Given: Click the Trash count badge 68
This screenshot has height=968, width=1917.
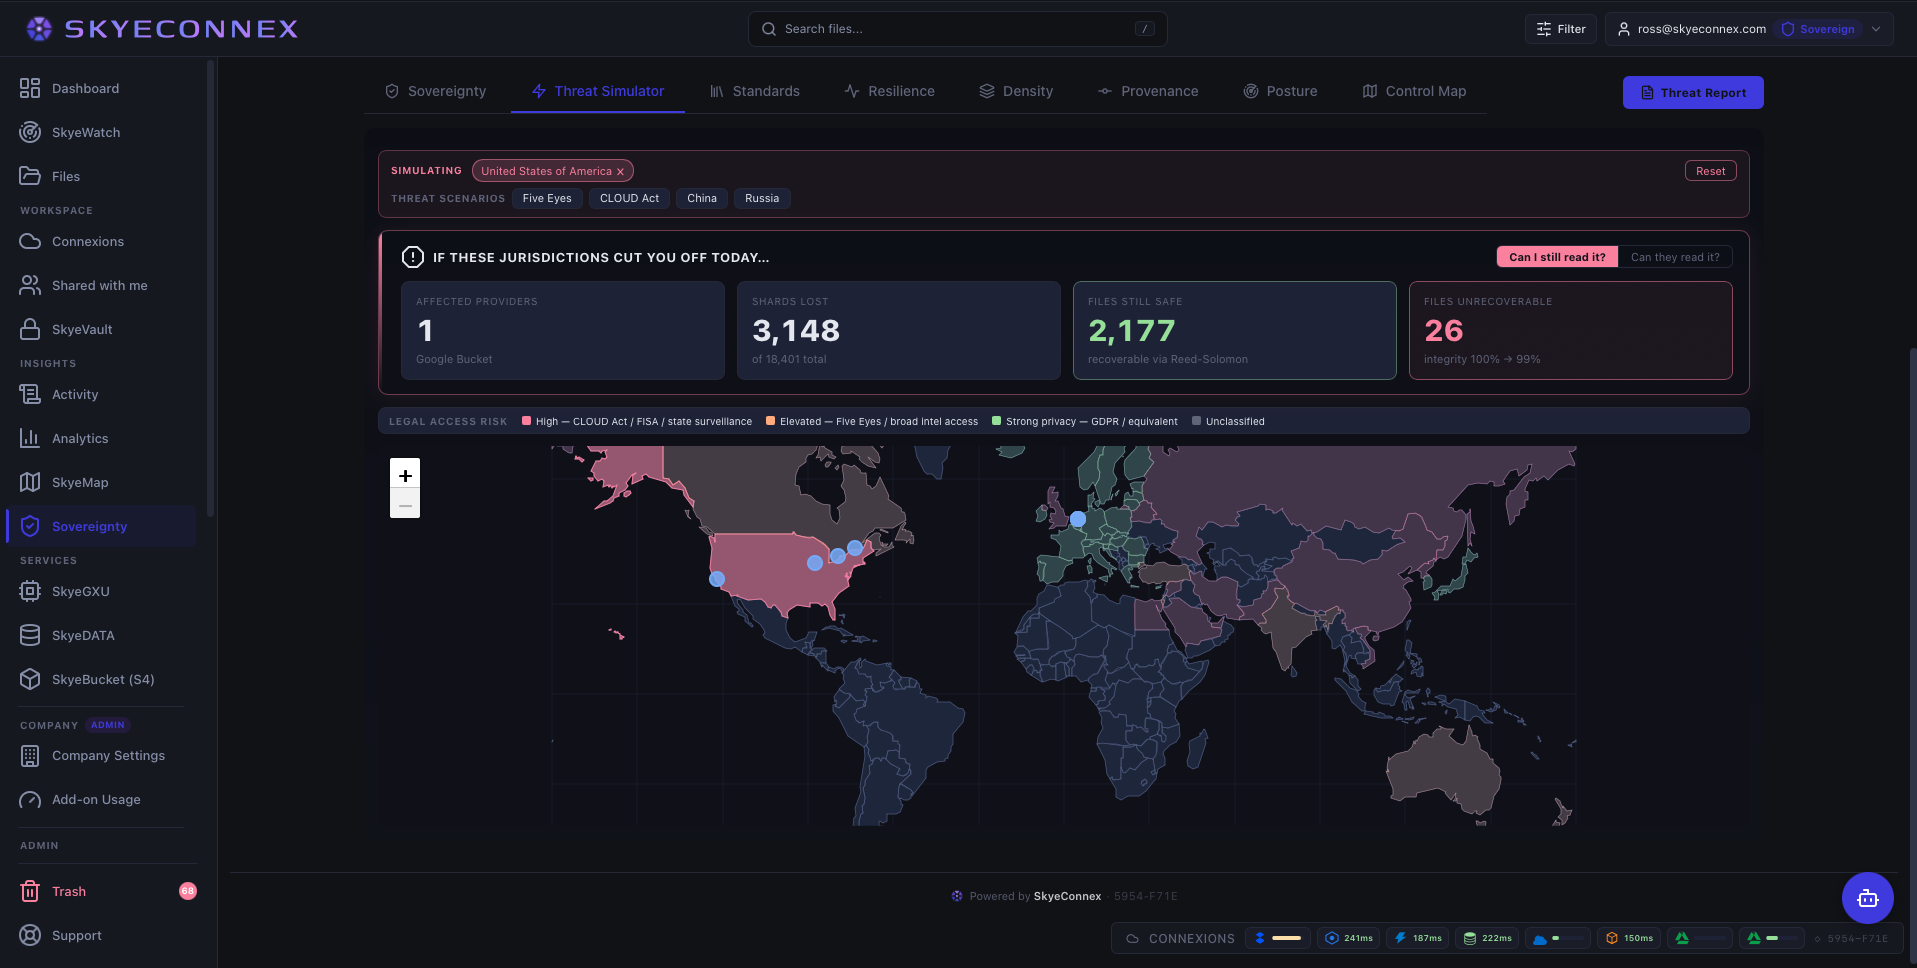Looking at the screenshot, I should 187,891.
